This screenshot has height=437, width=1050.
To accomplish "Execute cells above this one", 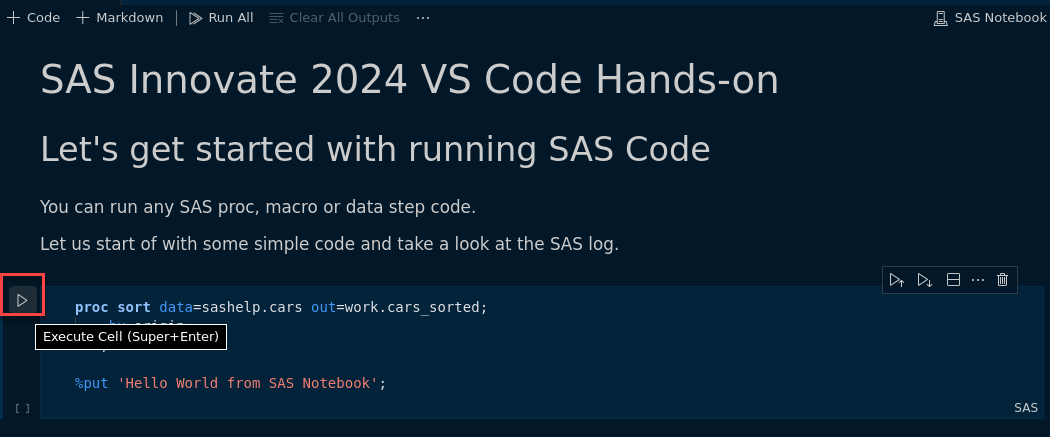I will (897, 280).
